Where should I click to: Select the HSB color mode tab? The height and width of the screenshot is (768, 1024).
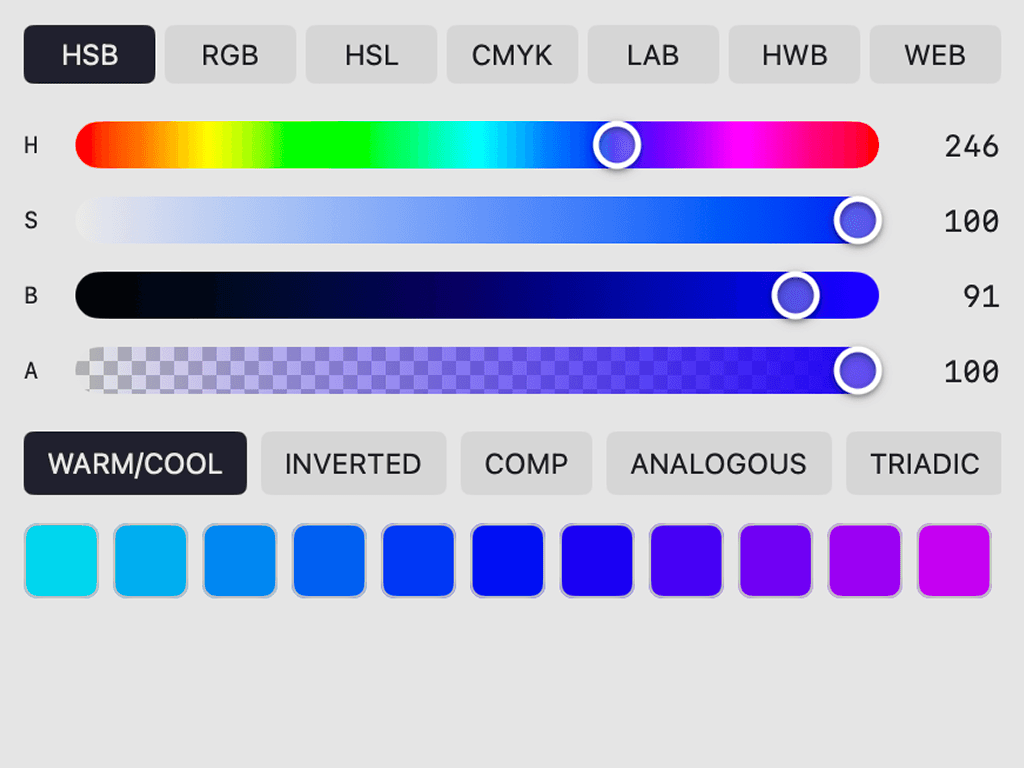click(89, 55)
